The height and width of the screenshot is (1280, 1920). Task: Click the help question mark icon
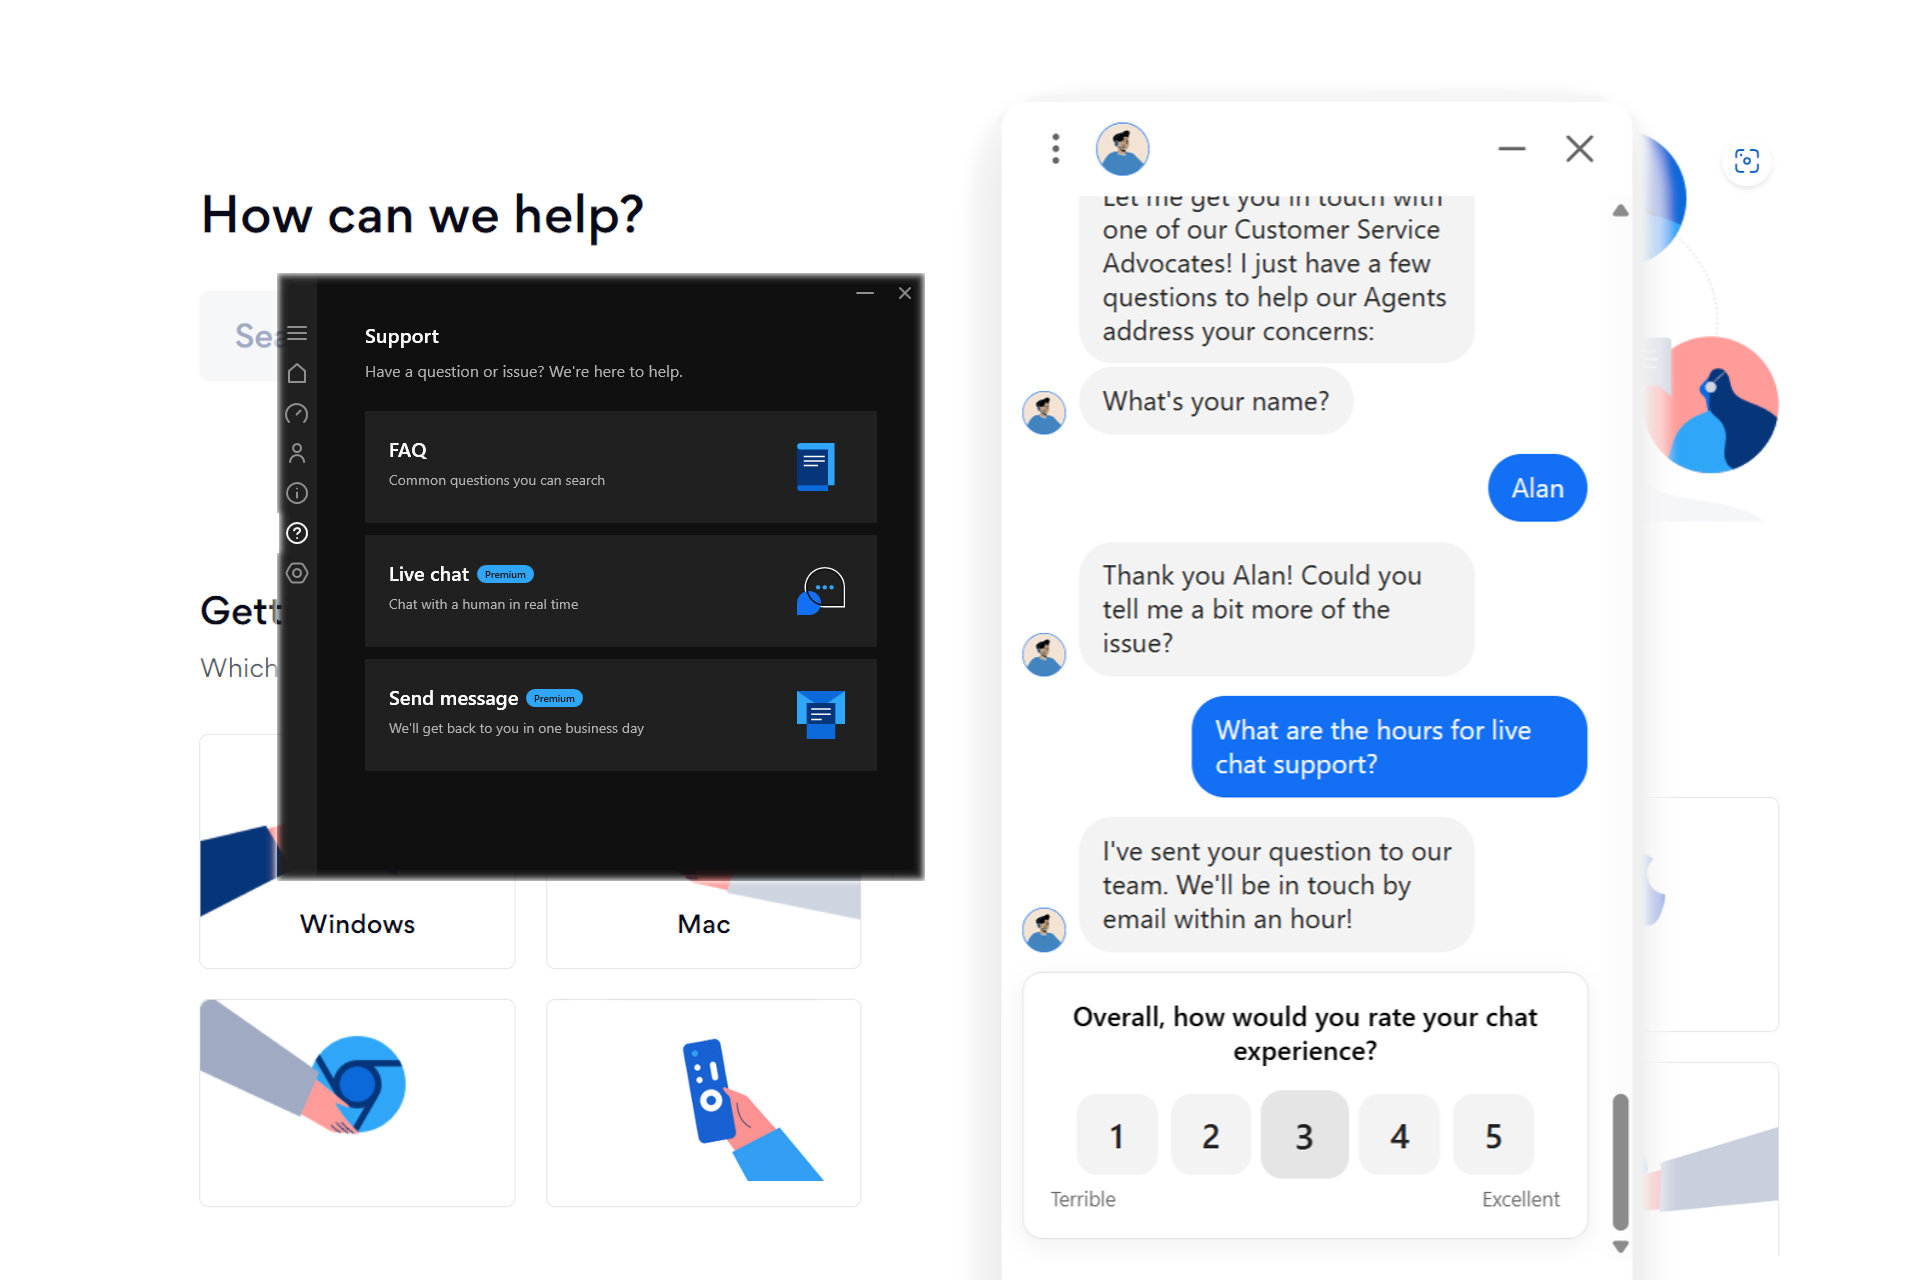click(x=297, y=533)
